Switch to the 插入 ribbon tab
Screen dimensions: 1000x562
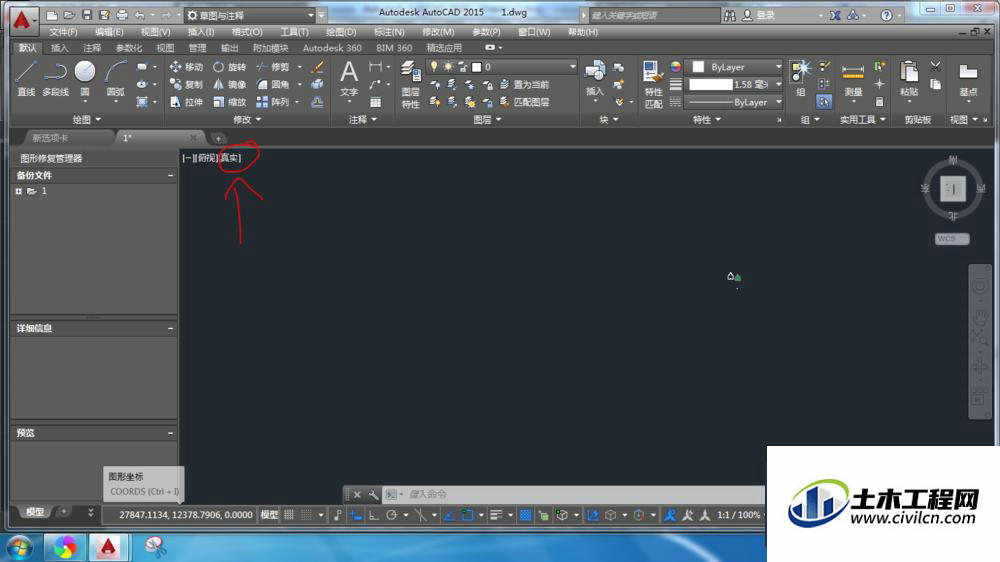click(x=59, y=48)
